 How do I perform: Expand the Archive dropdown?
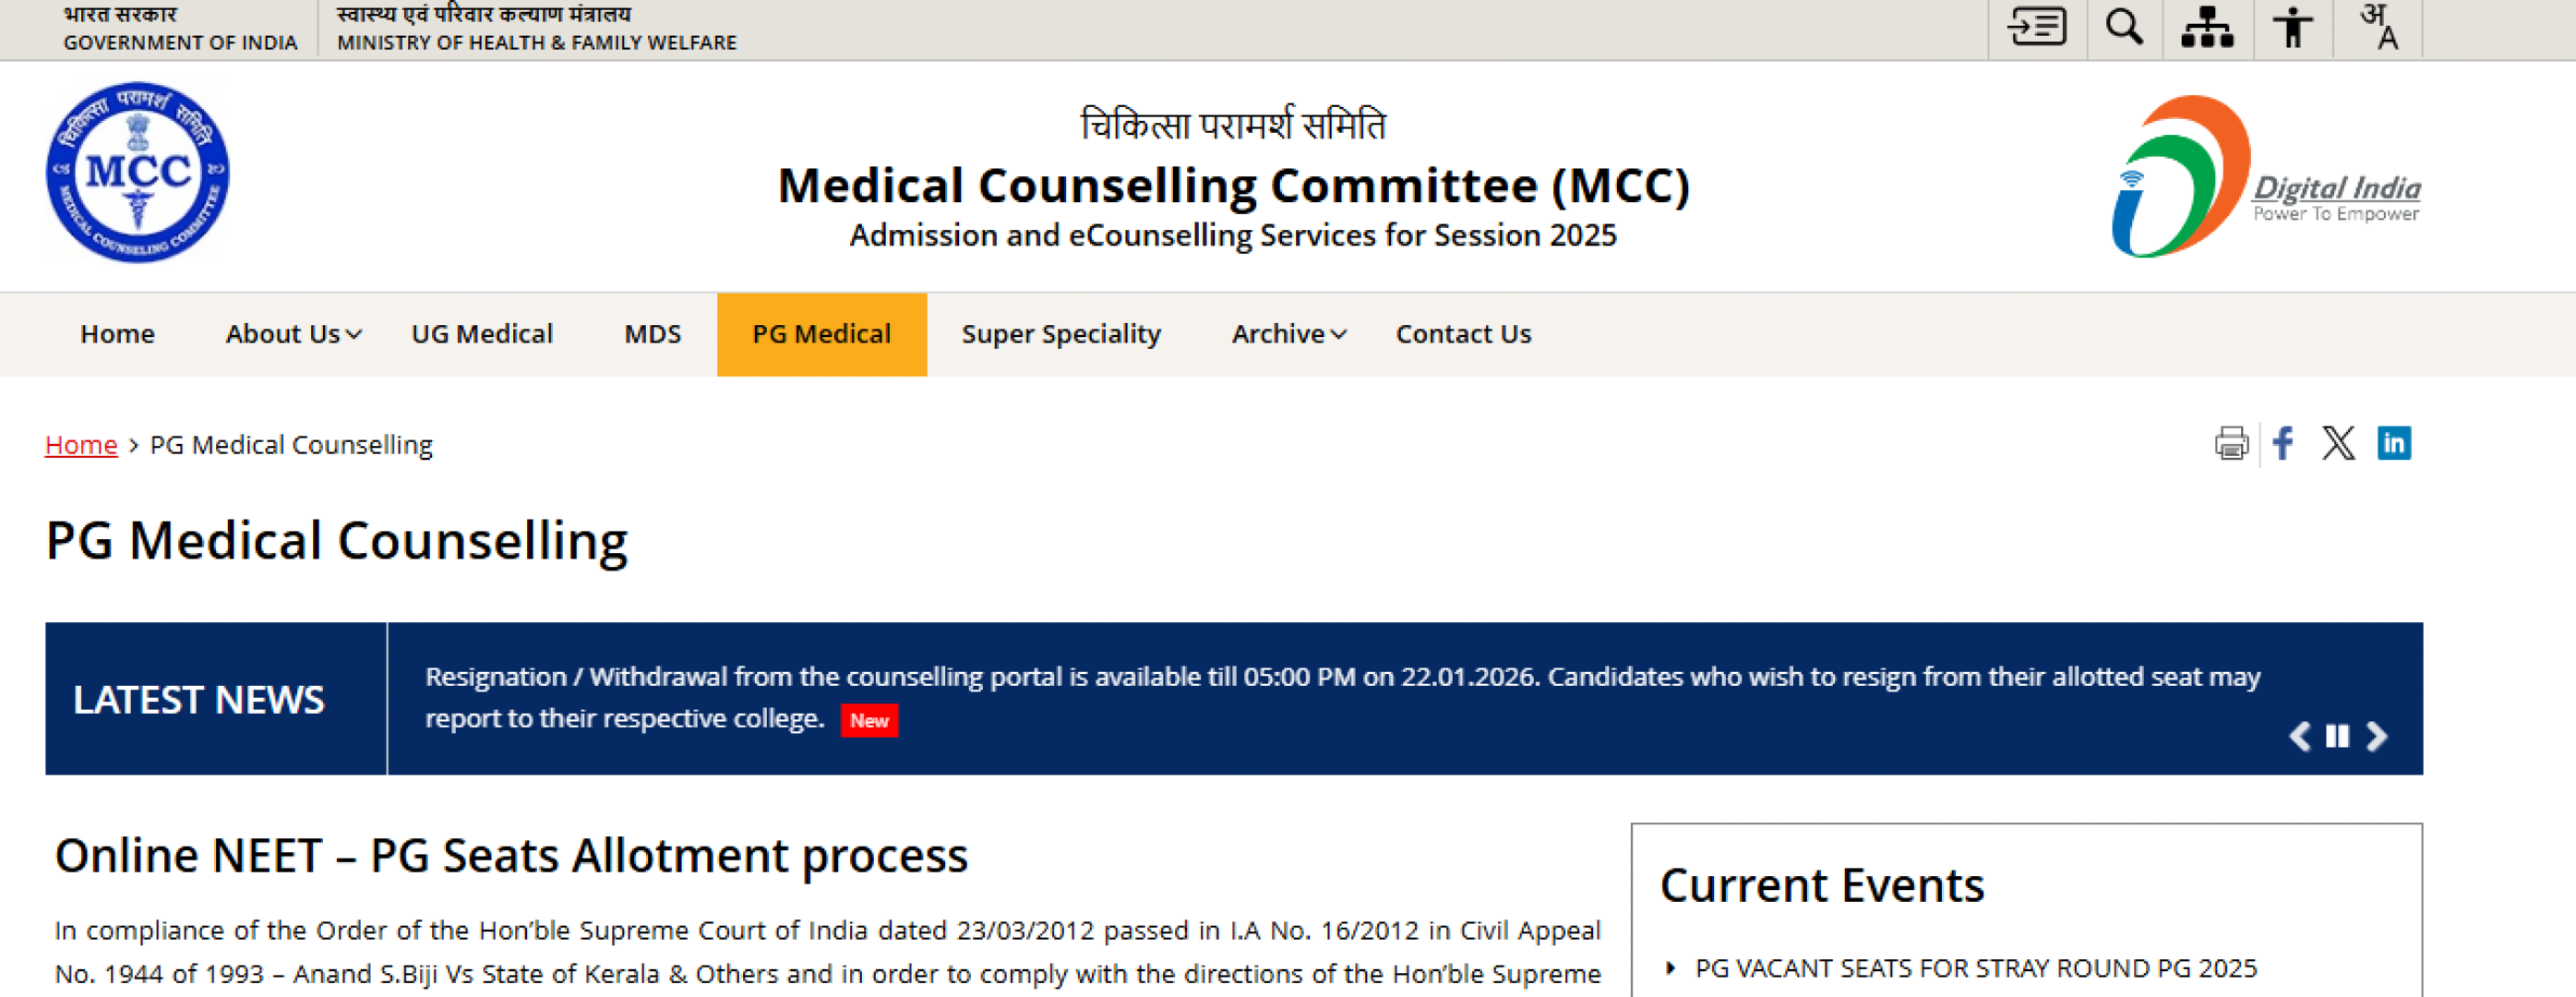pos(1288,334)
